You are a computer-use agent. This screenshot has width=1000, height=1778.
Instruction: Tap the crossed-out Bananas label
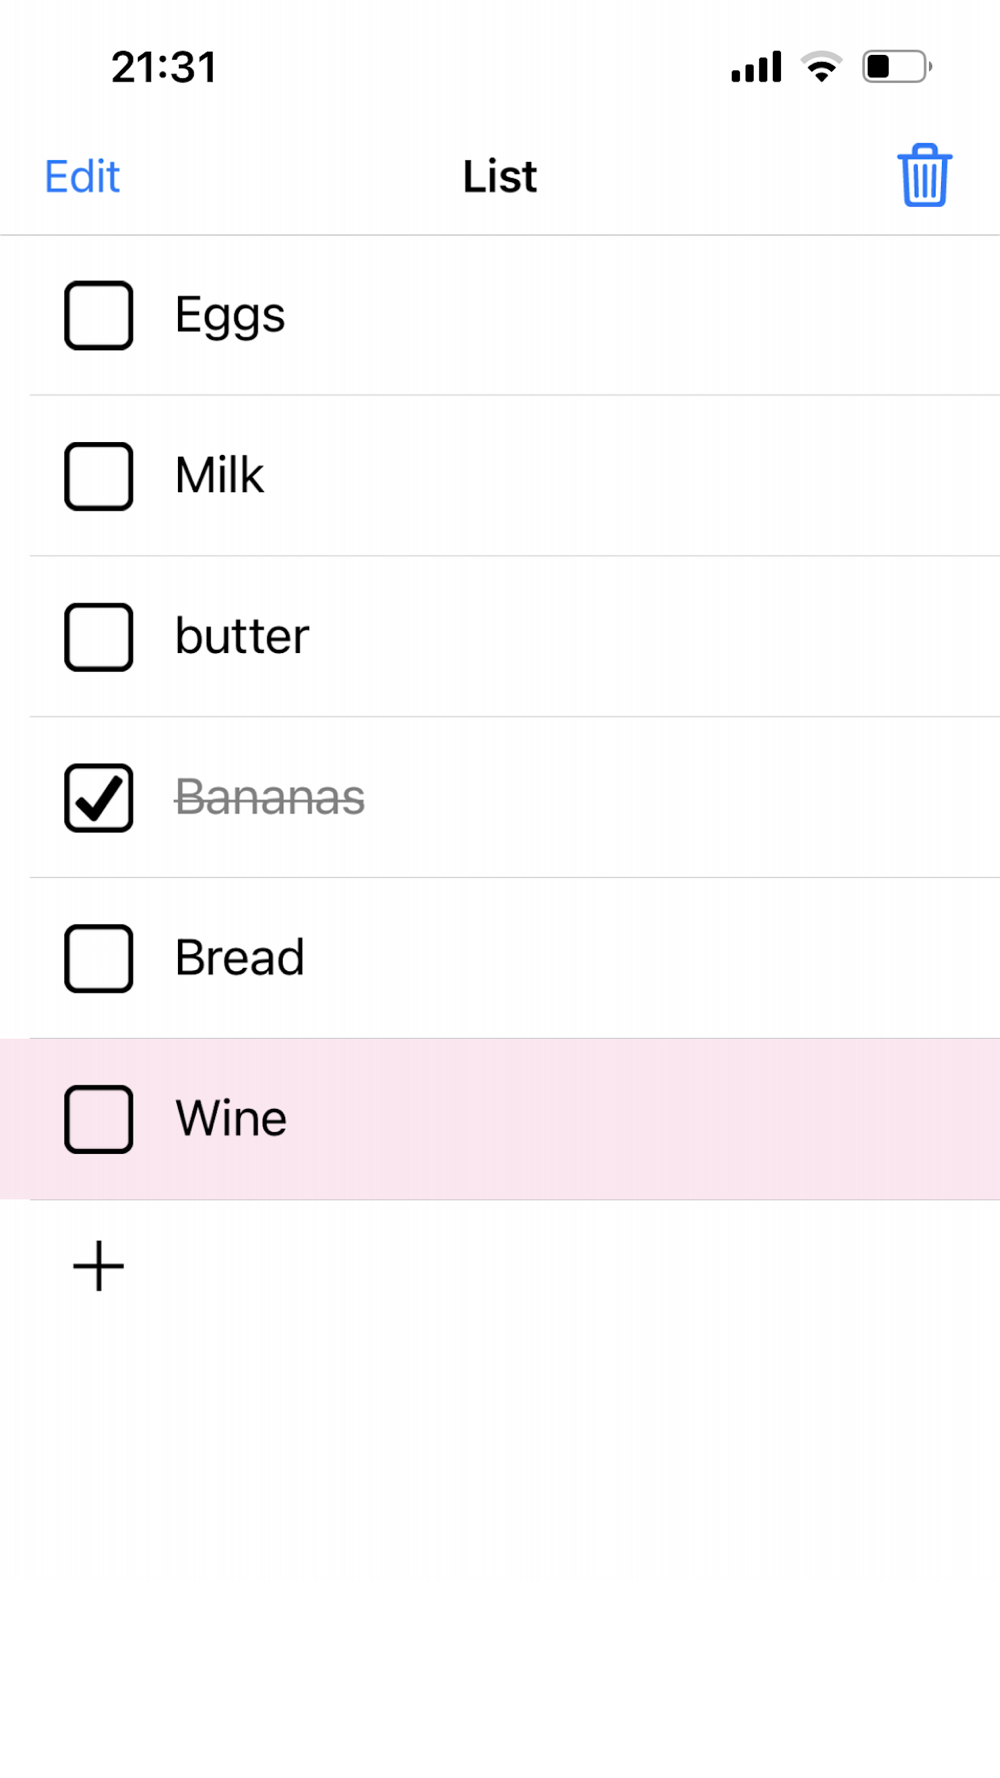pyautogui.click(x=270, y=797)
